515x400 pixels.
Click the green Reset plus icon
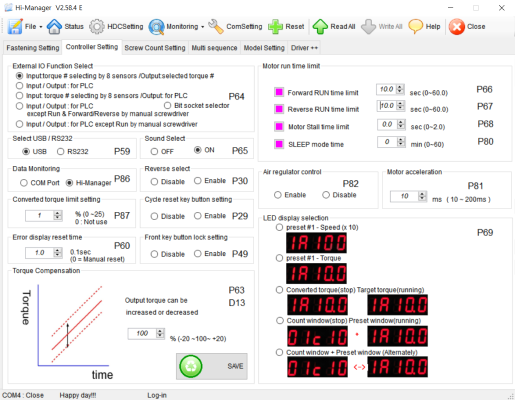(275, 27)
